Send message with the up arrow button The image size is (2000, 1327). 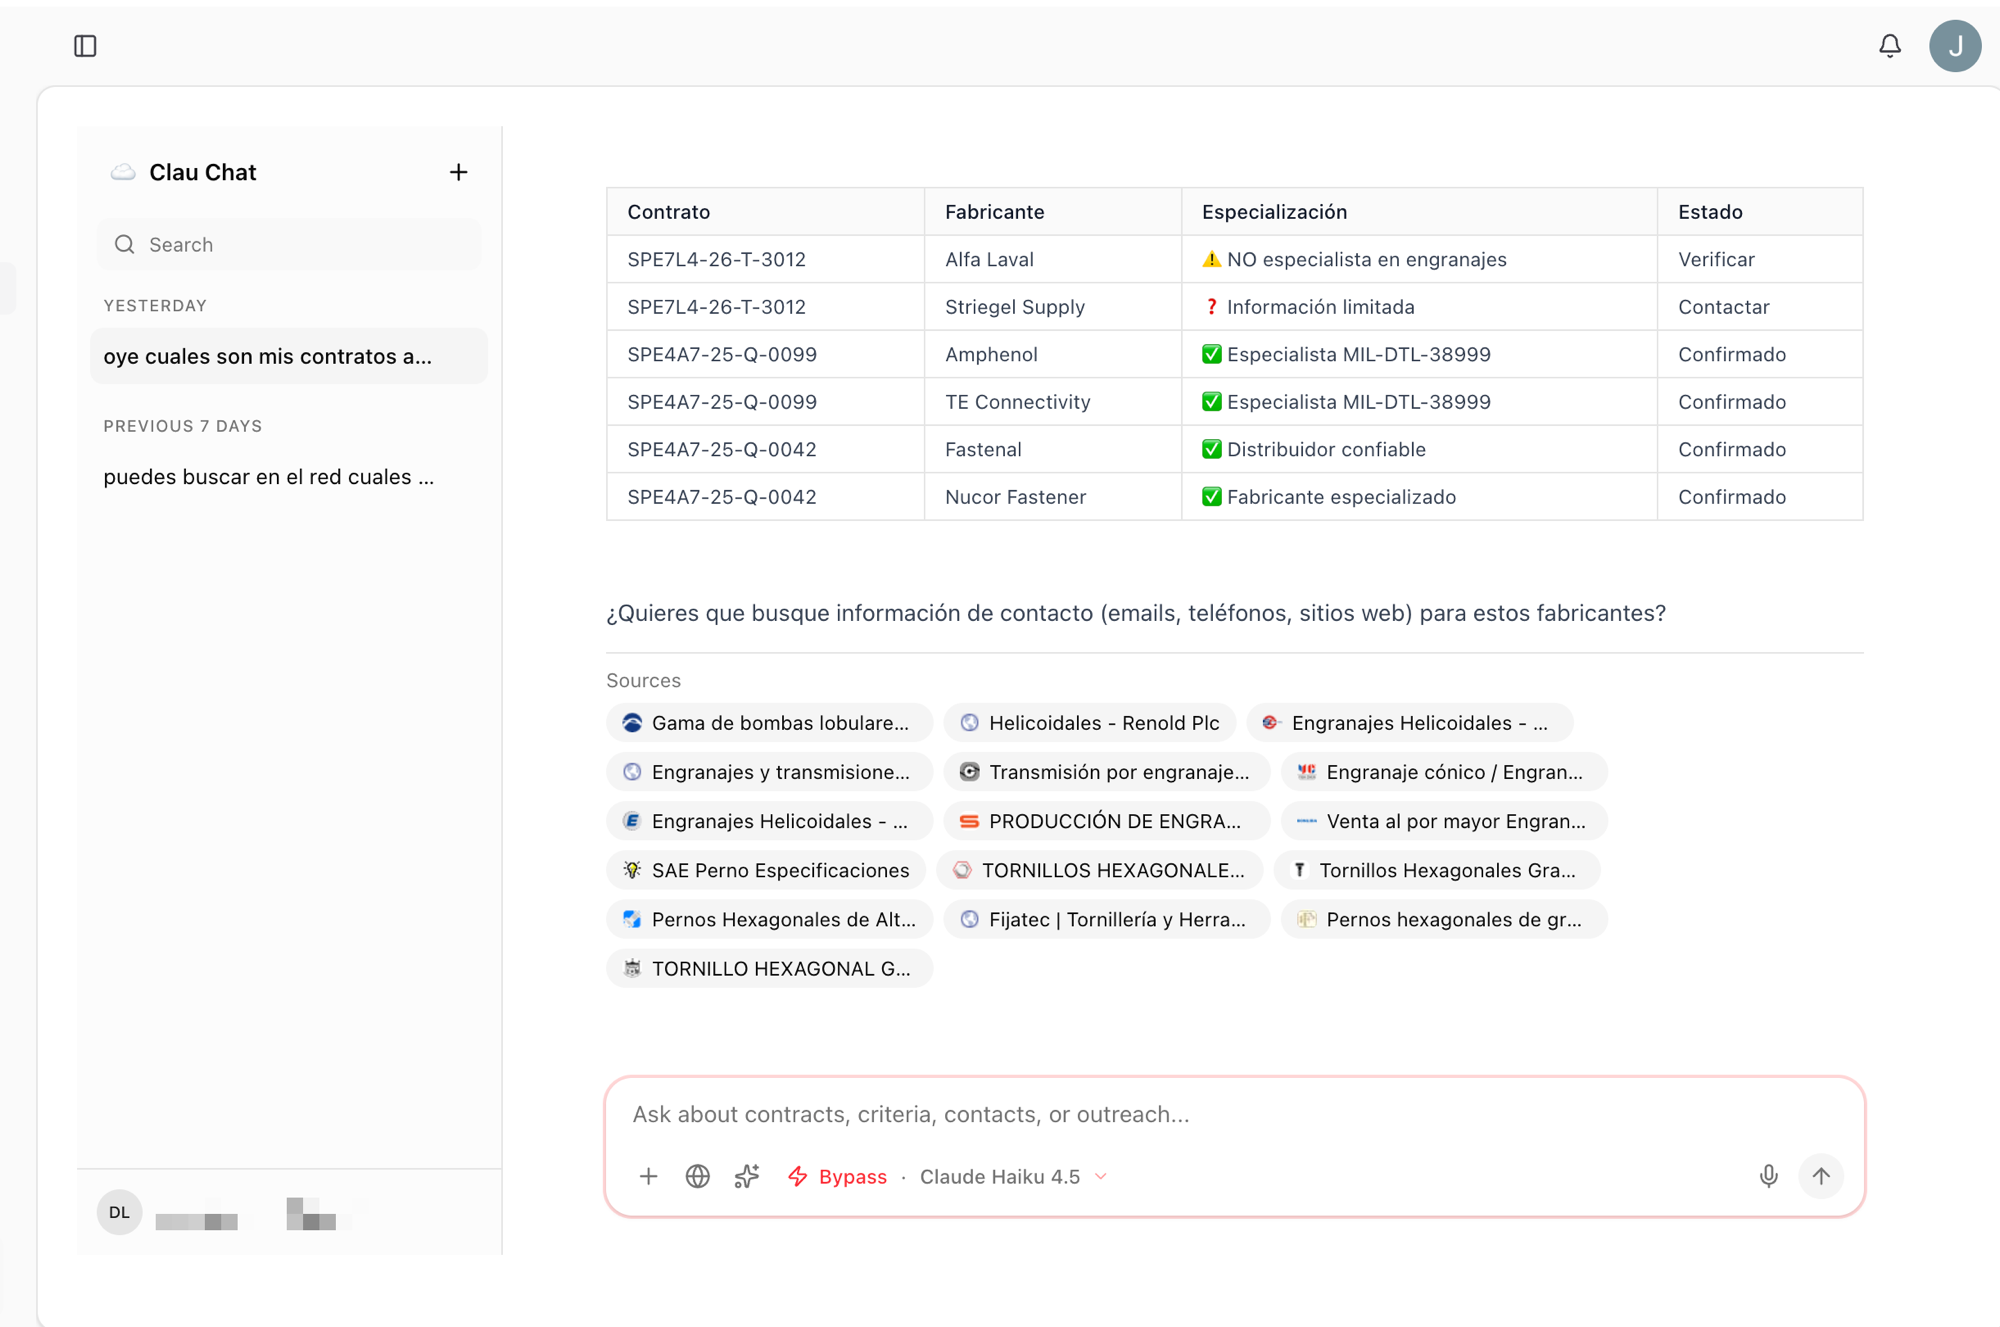tap(1820, 1176)
